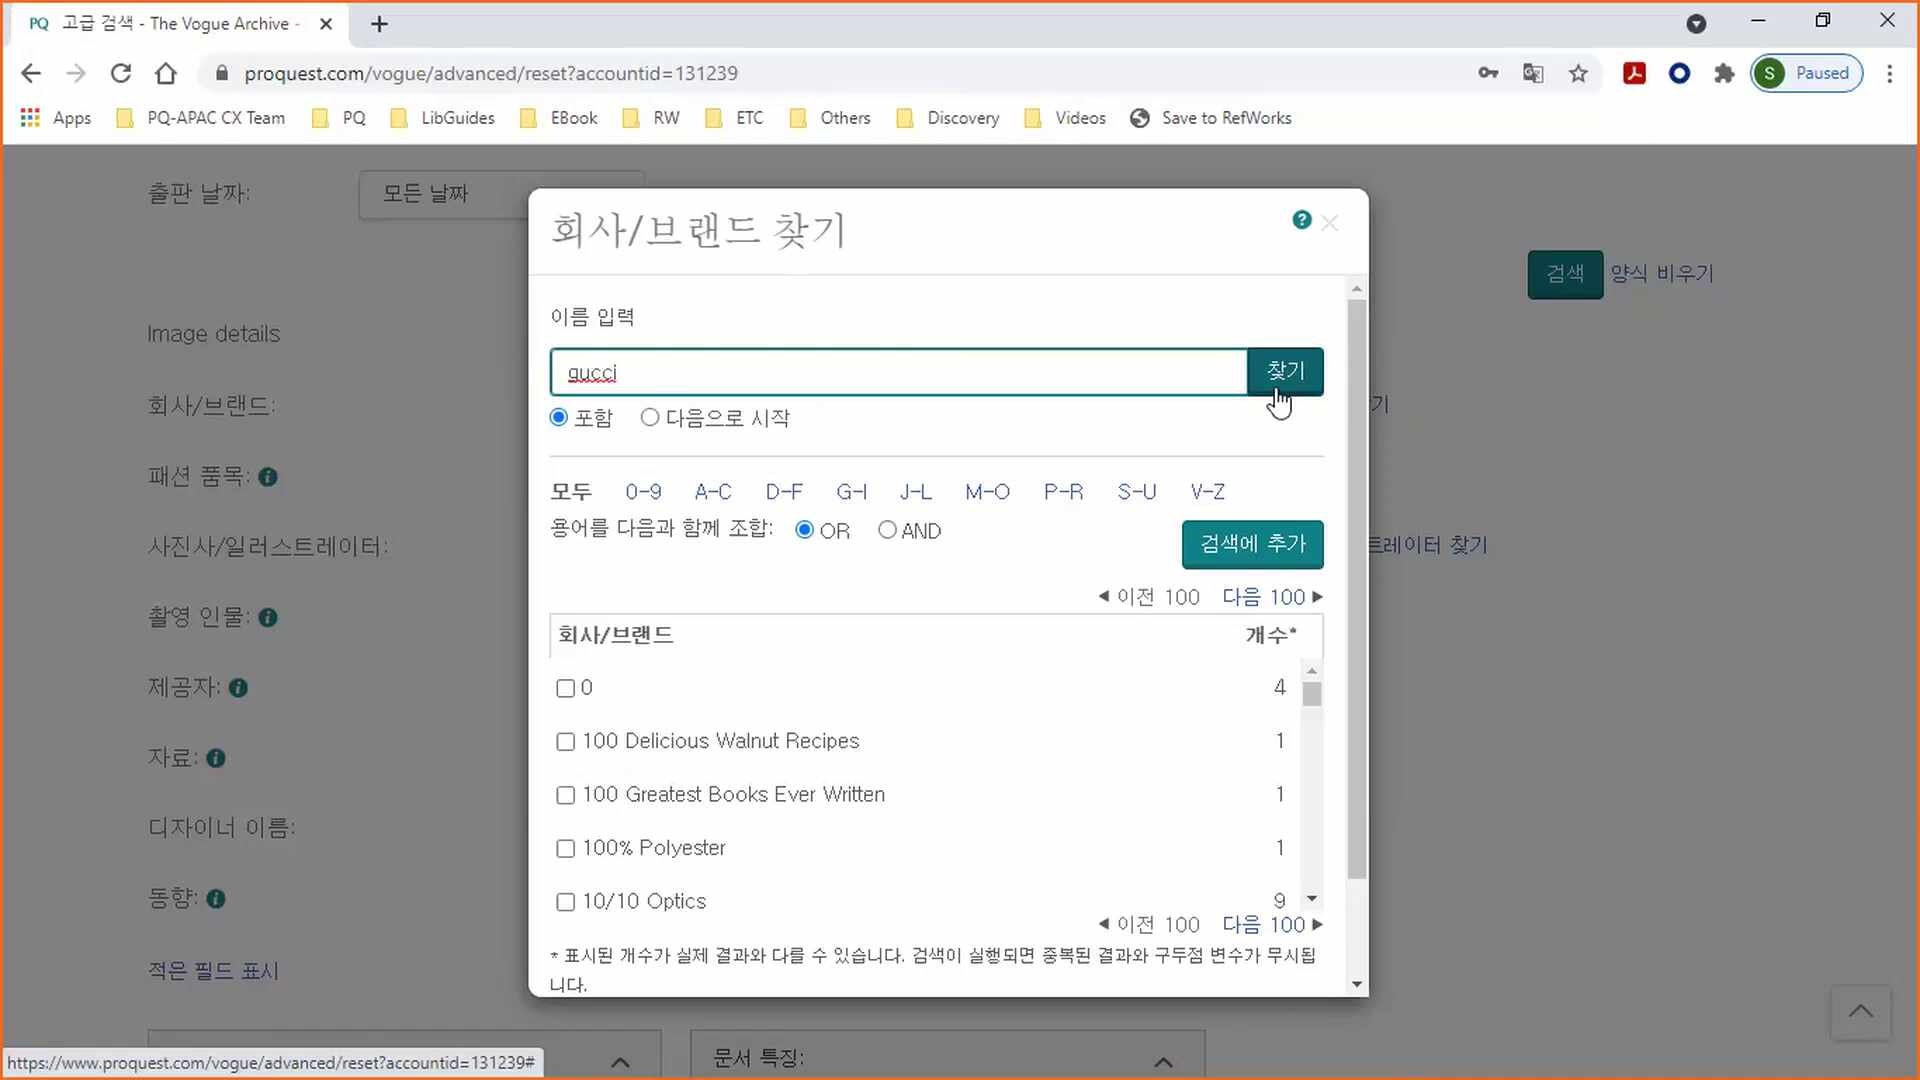This screenshot has width=1920, height=1080.
Task: Open a new browser tab
Action: pos(379,24)
